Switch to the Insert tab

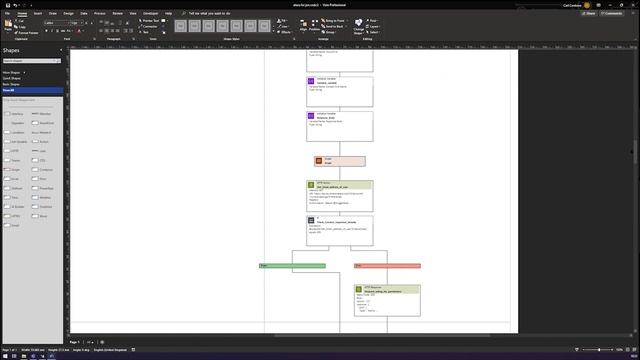(x=38, y=13)
